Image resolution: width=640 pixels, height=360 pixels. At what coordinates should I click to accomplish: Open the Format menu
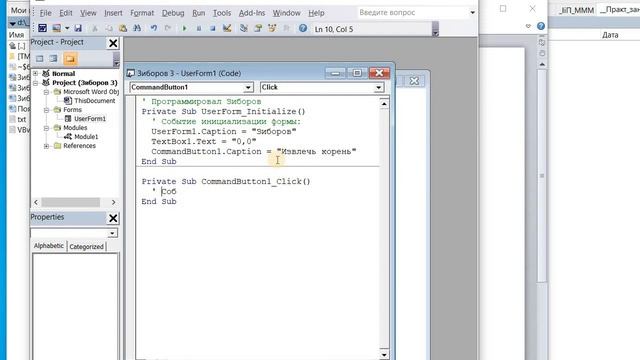click(x=142, y=13)
